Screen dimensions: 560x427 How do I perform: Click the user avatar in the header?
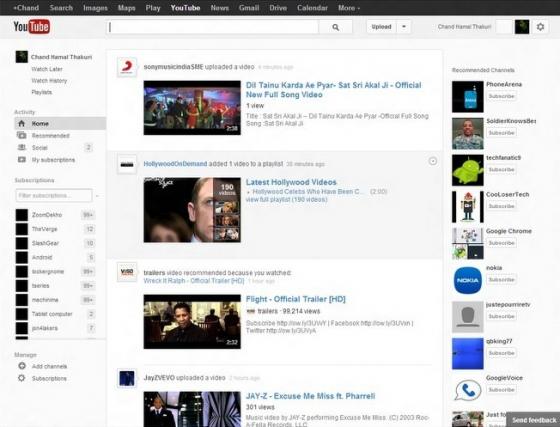pyautogui.click(x=522, y=27)
